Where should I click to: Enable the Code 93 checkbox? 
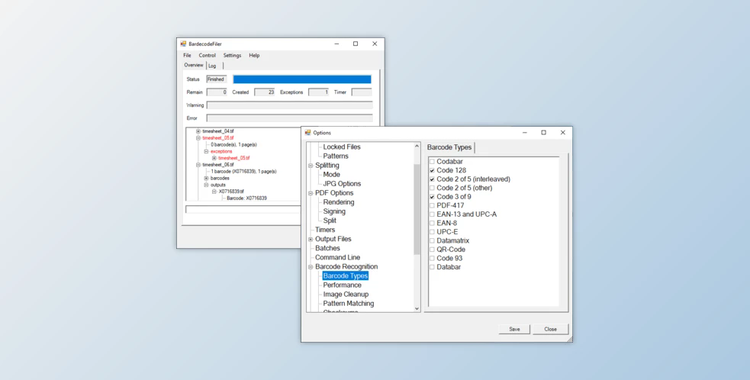[432, 258]
